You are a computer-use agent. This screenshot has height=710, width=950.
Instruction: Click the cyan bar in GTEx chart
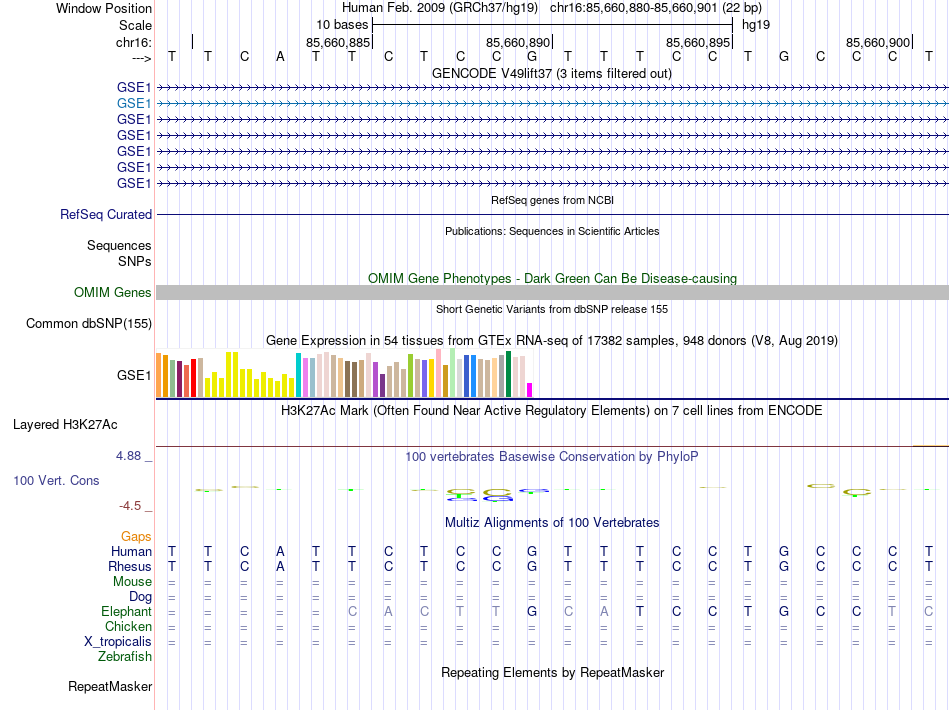pyautogui.click(x=298, y=375)
